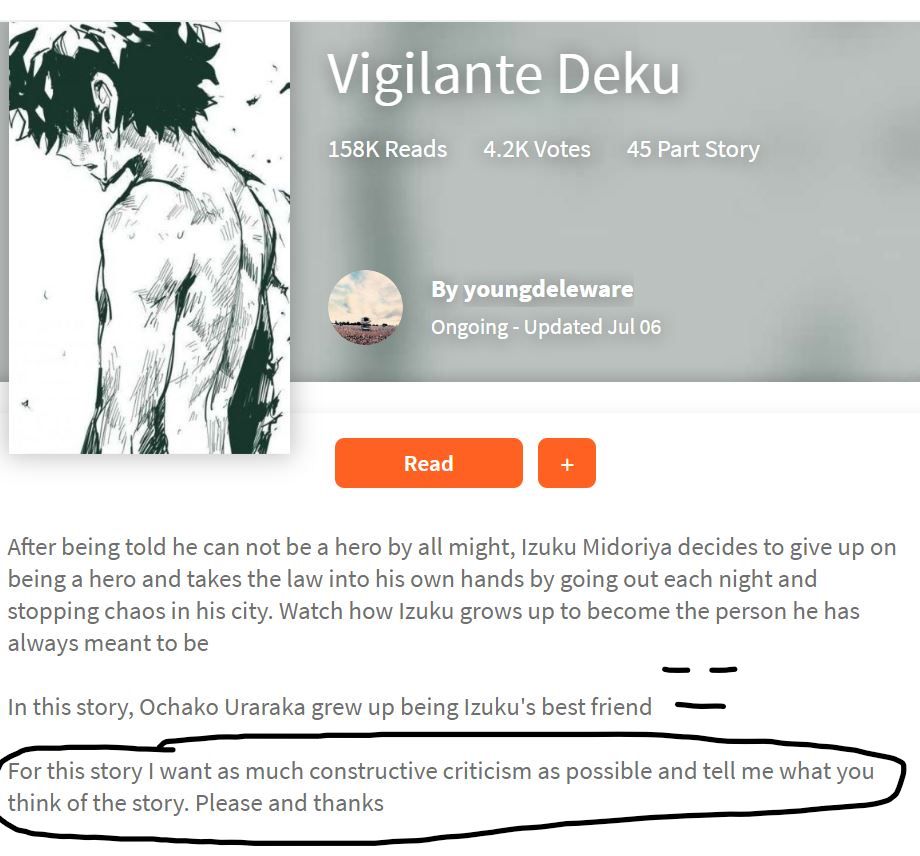Click the description line starting 'After being told'
The width and height of the screenshot is (920, 856).
click(452, 547)
